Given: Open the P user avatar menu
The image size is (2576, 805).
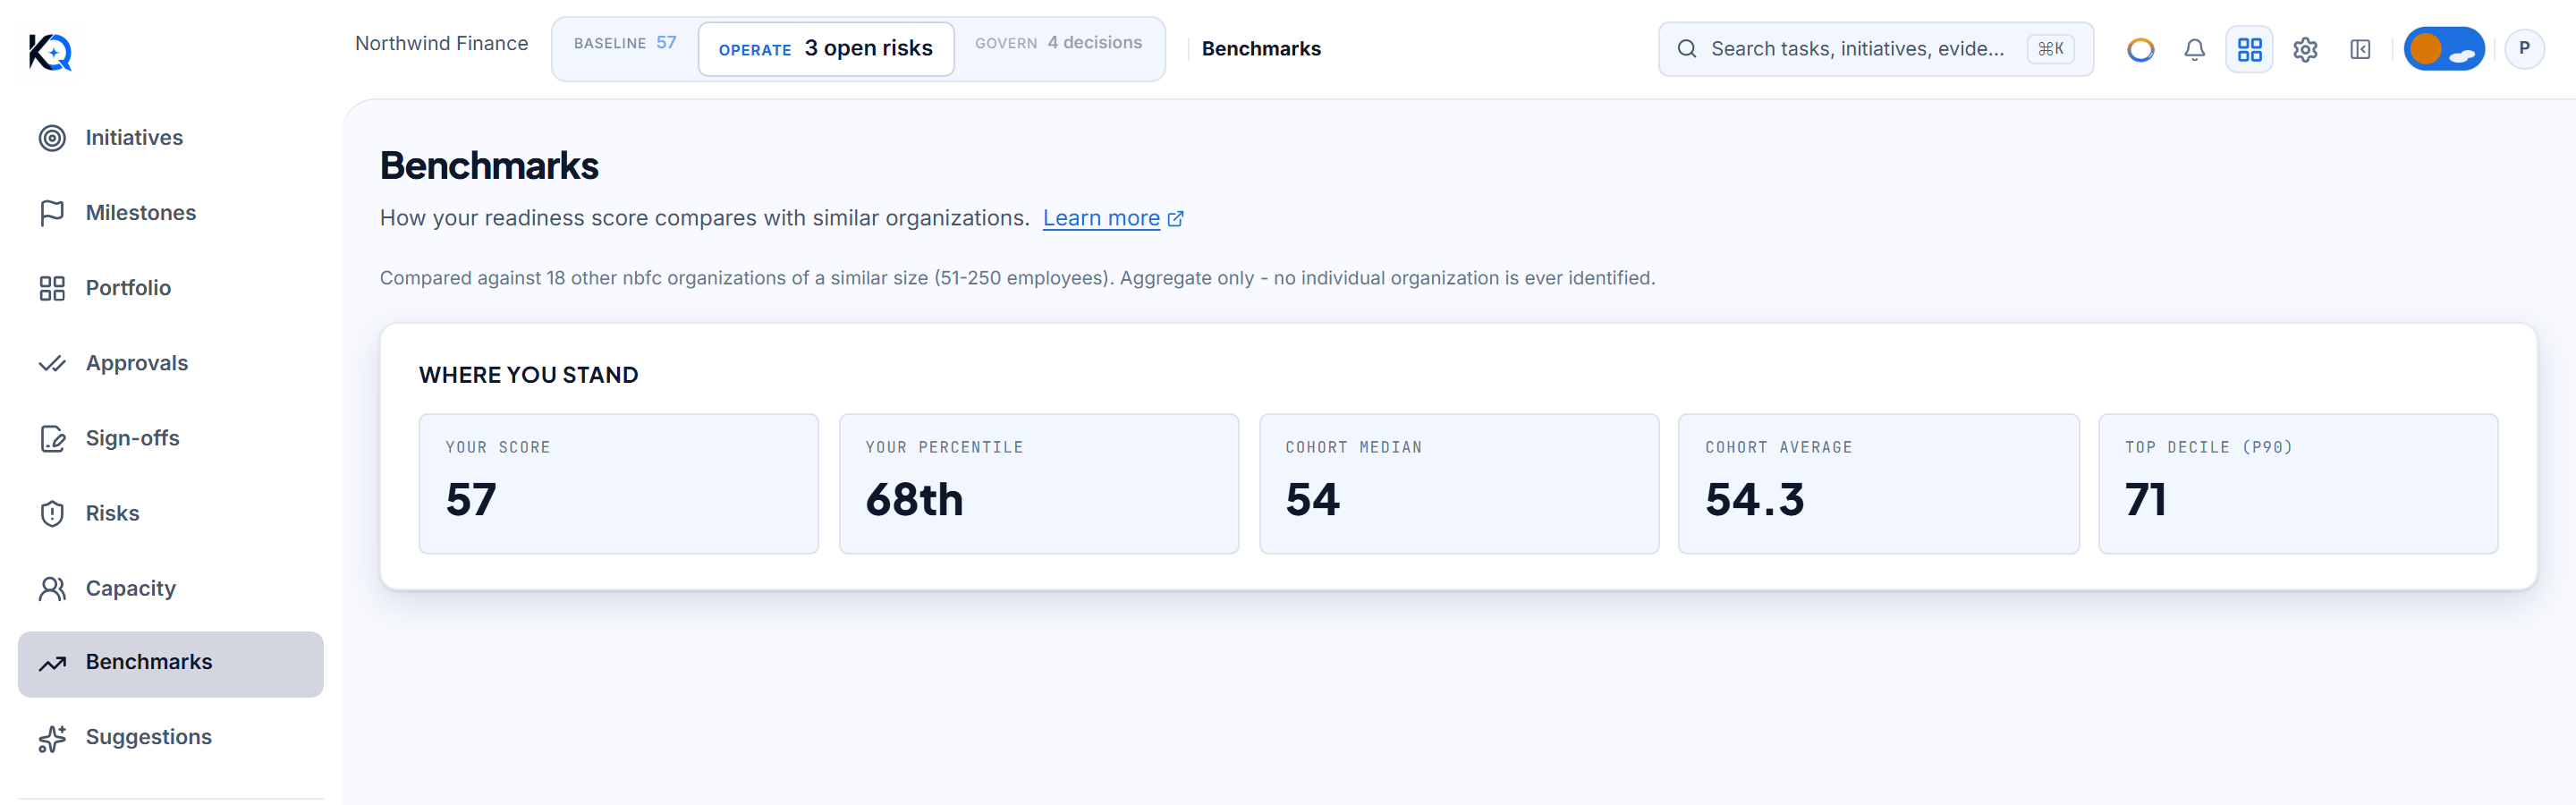Looking at the screenshot, I should [x=2524, y=48].
